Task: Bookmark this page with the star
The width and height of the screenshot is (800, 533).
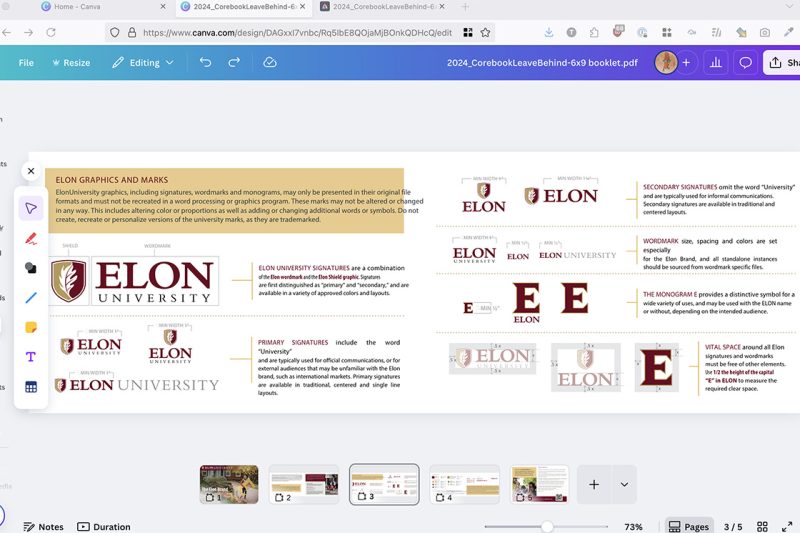Action: click(x=485, y=33)
